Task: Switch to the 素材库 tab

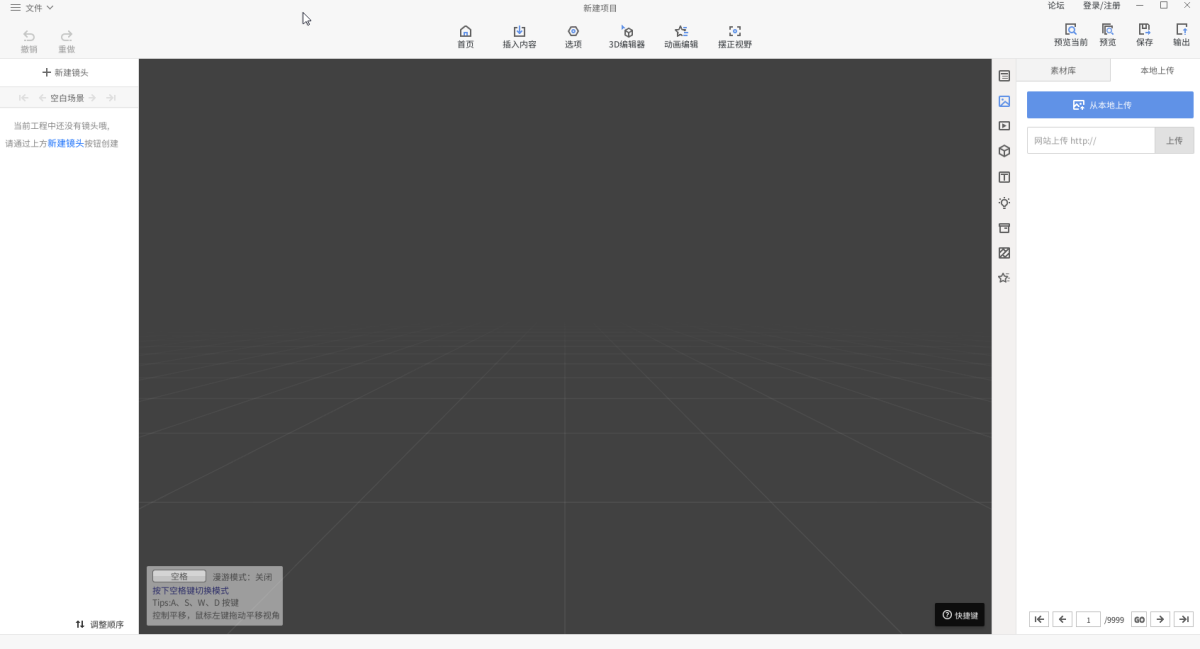Action: click(1063, 70)
